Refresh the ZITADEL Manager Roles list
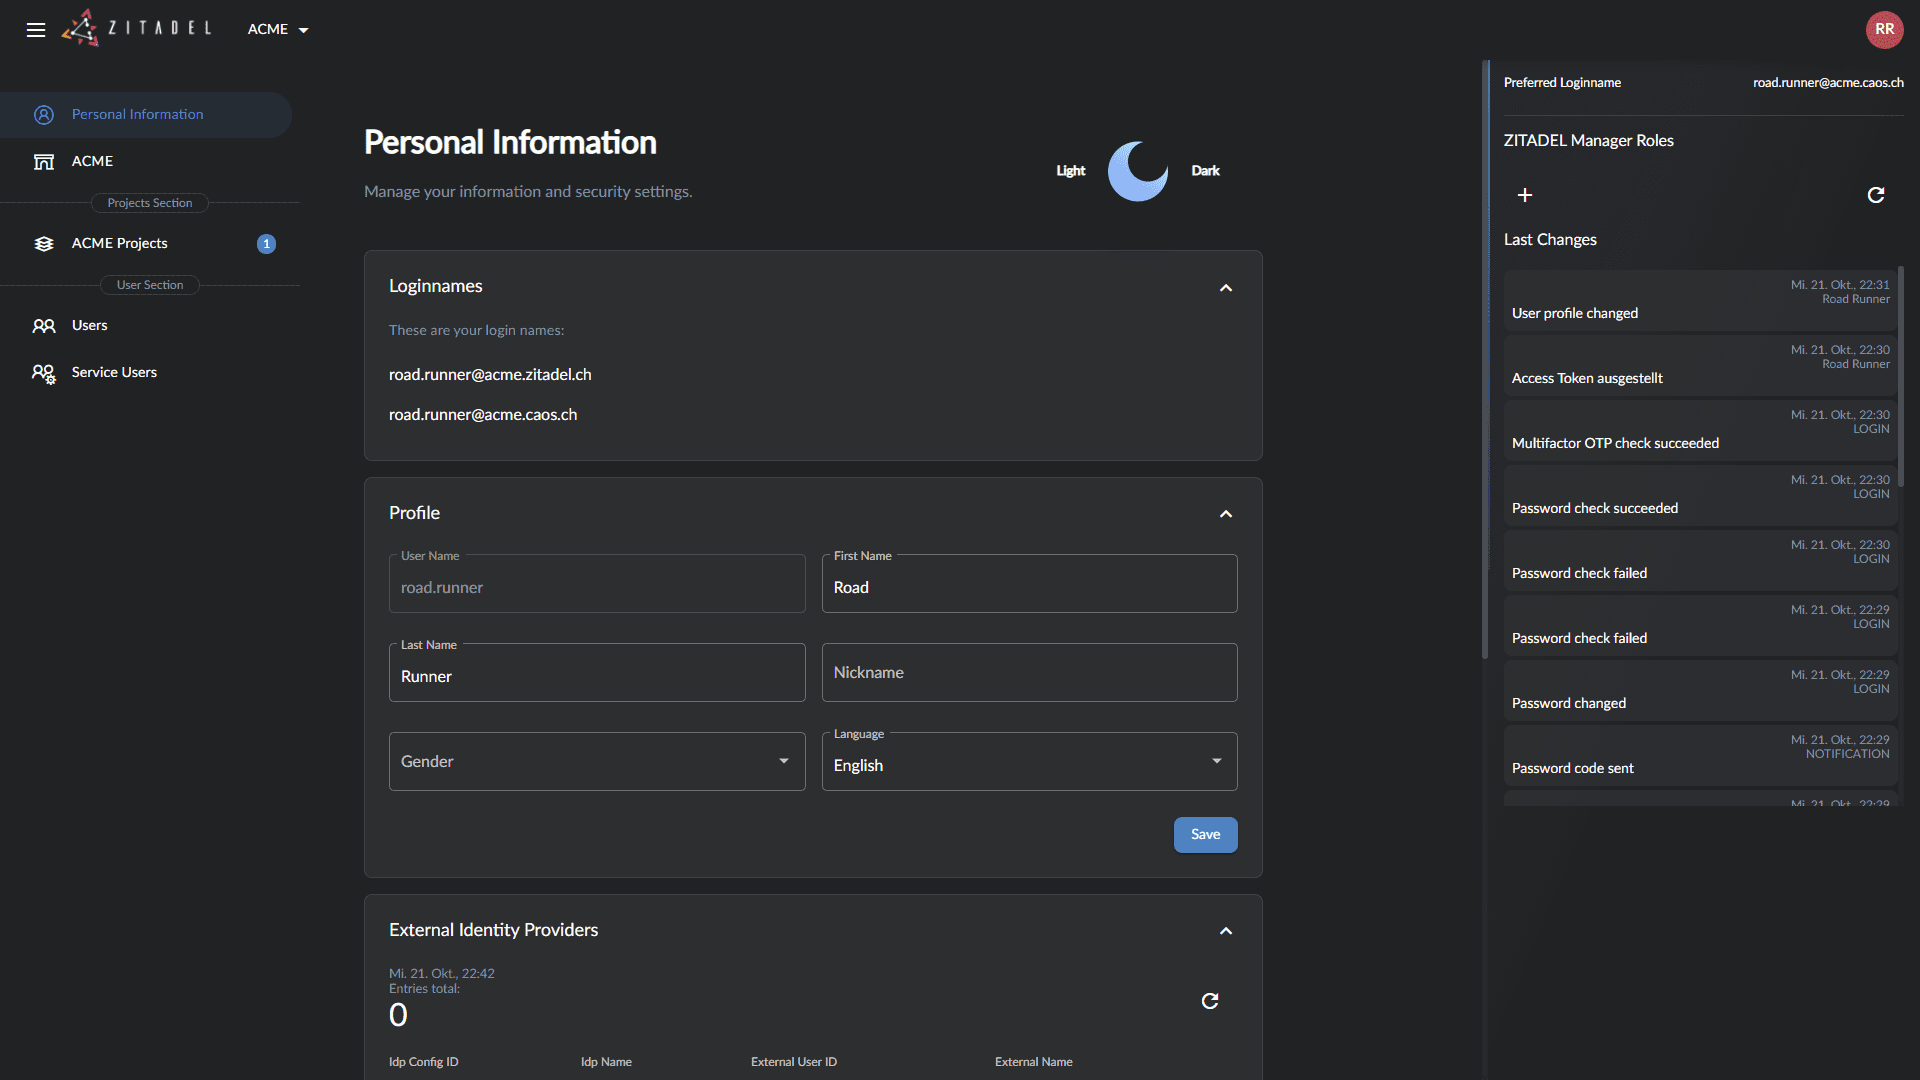 [x=1876, y=195]
